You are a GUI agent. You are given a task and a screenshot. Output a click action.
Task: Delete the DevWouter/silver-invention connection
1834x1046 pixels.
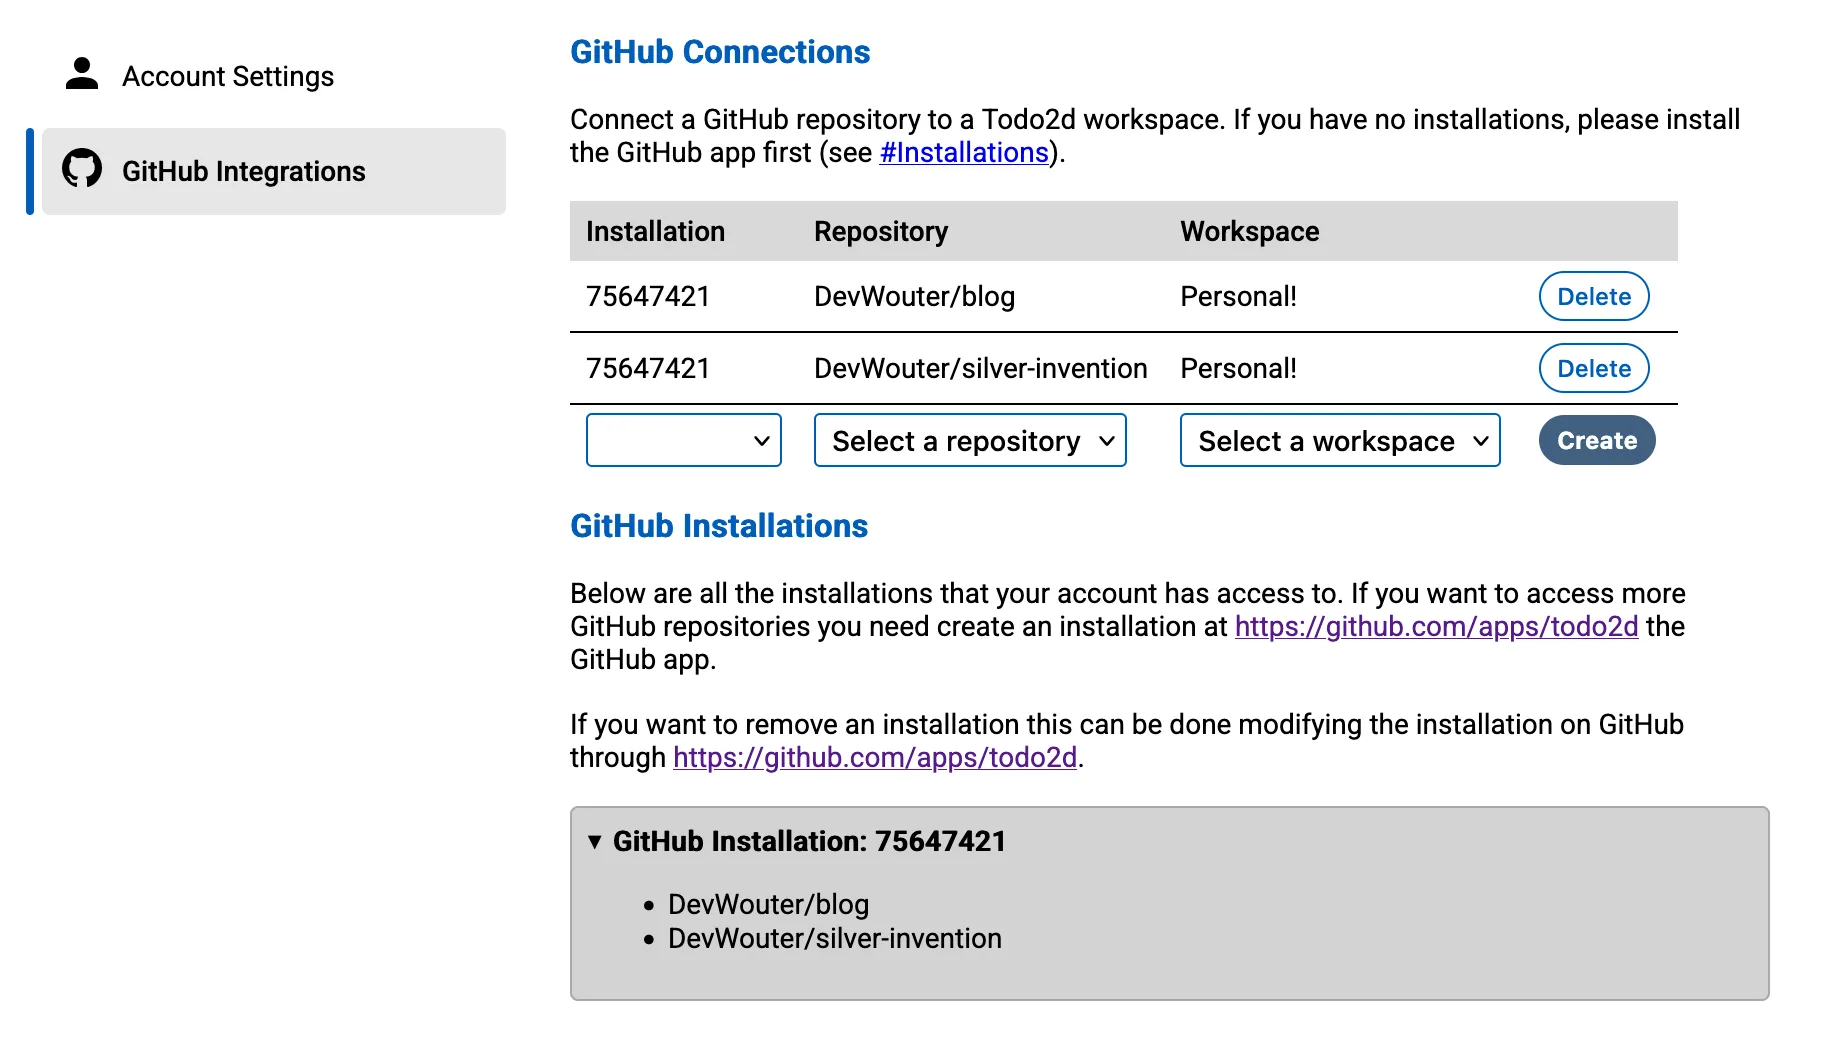[x=1594, y=368]
